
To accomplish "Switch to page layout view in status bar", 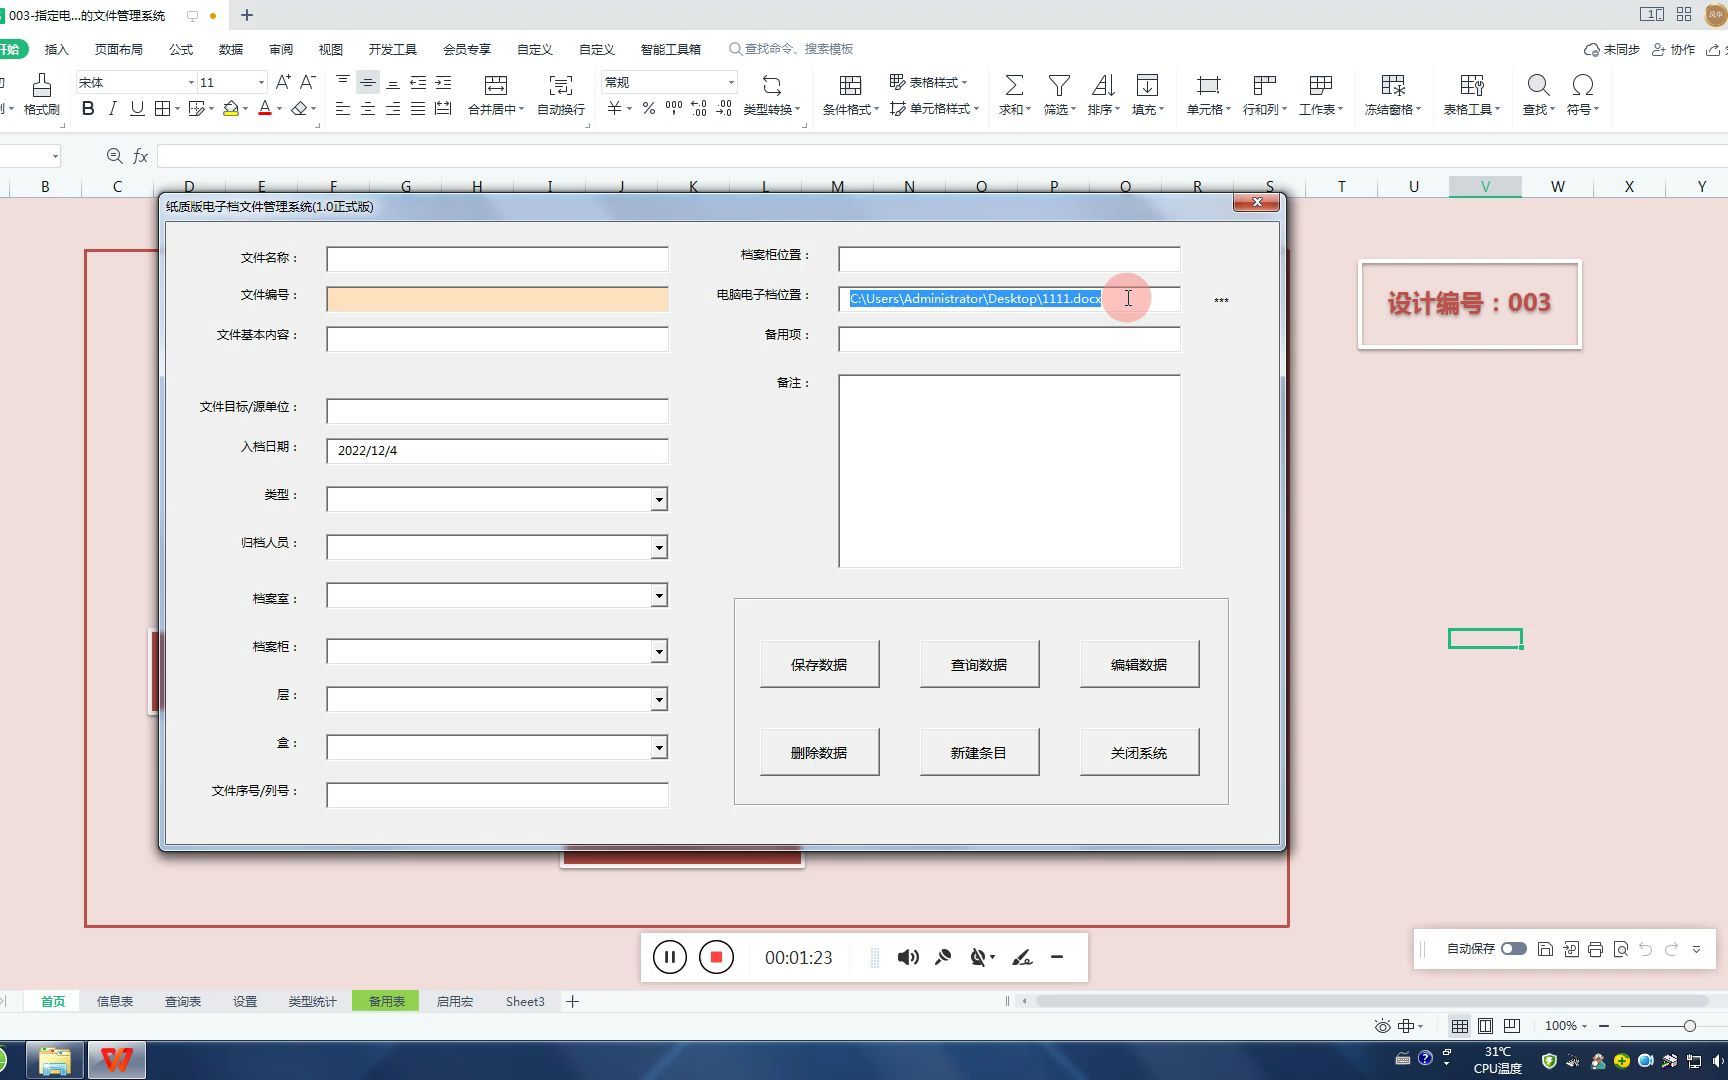I will pyautogui.click(x=1486, y=1026).
